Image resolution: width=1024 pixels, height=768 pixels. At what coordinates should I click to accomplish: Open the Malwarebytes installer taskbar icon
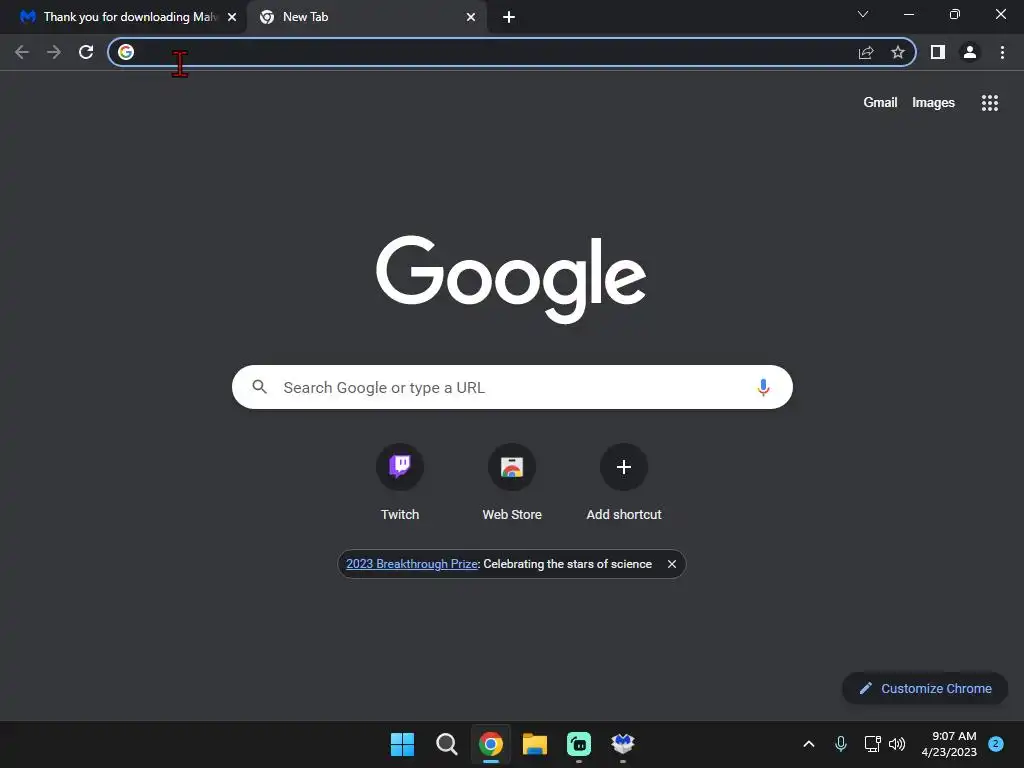[622, 744]
